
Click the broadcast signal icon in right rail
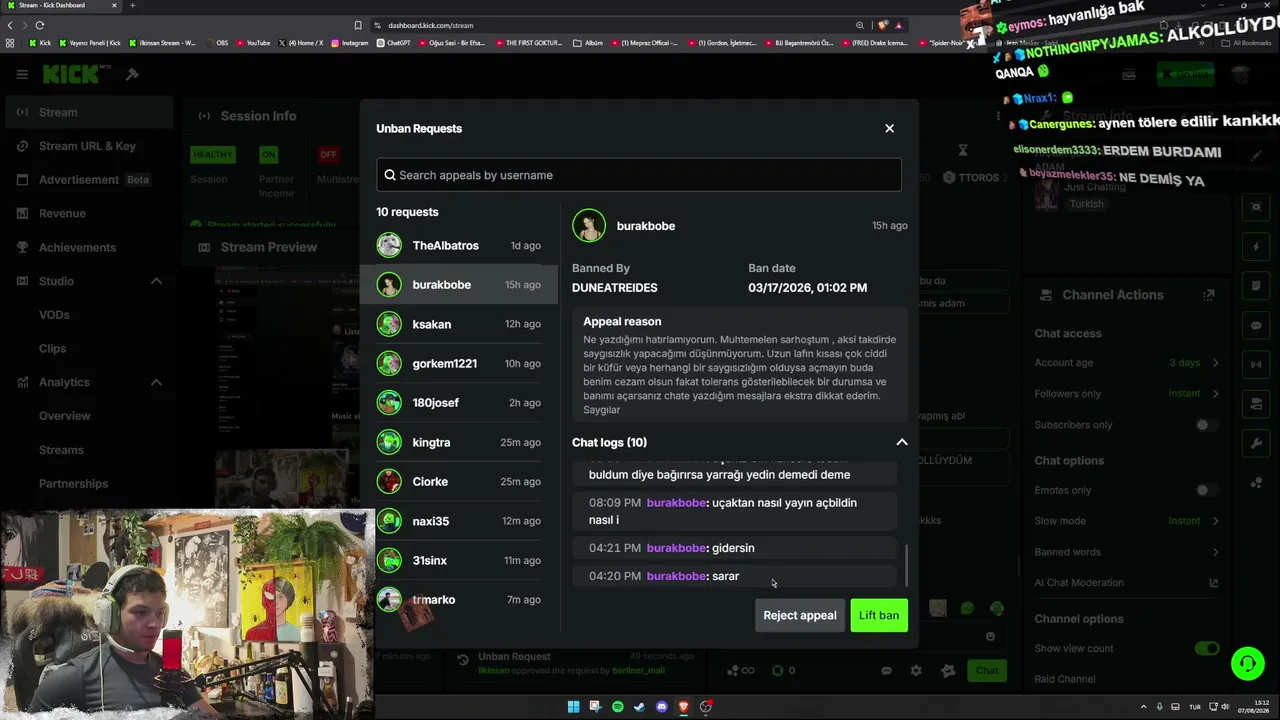1257,365
